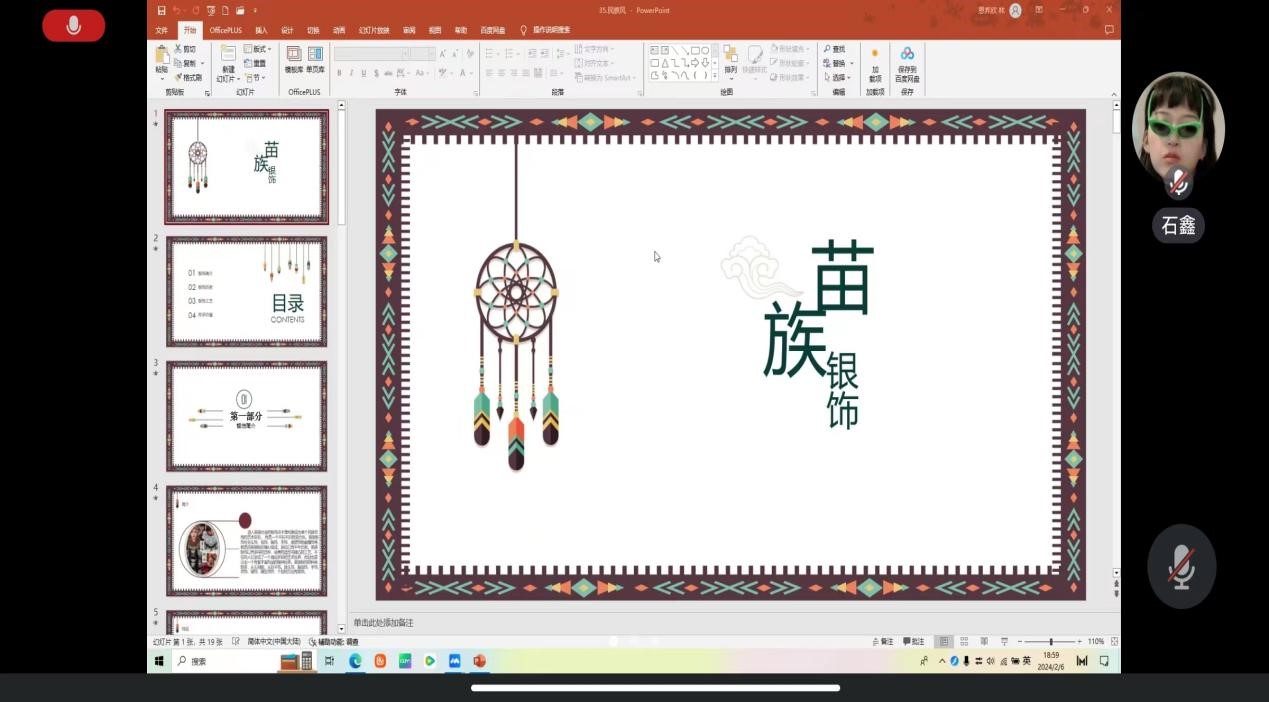This screenshot has height=702, width=1269.
Task: Expand the Layout dropdown in slides group
Action: [x=258, y=49]
